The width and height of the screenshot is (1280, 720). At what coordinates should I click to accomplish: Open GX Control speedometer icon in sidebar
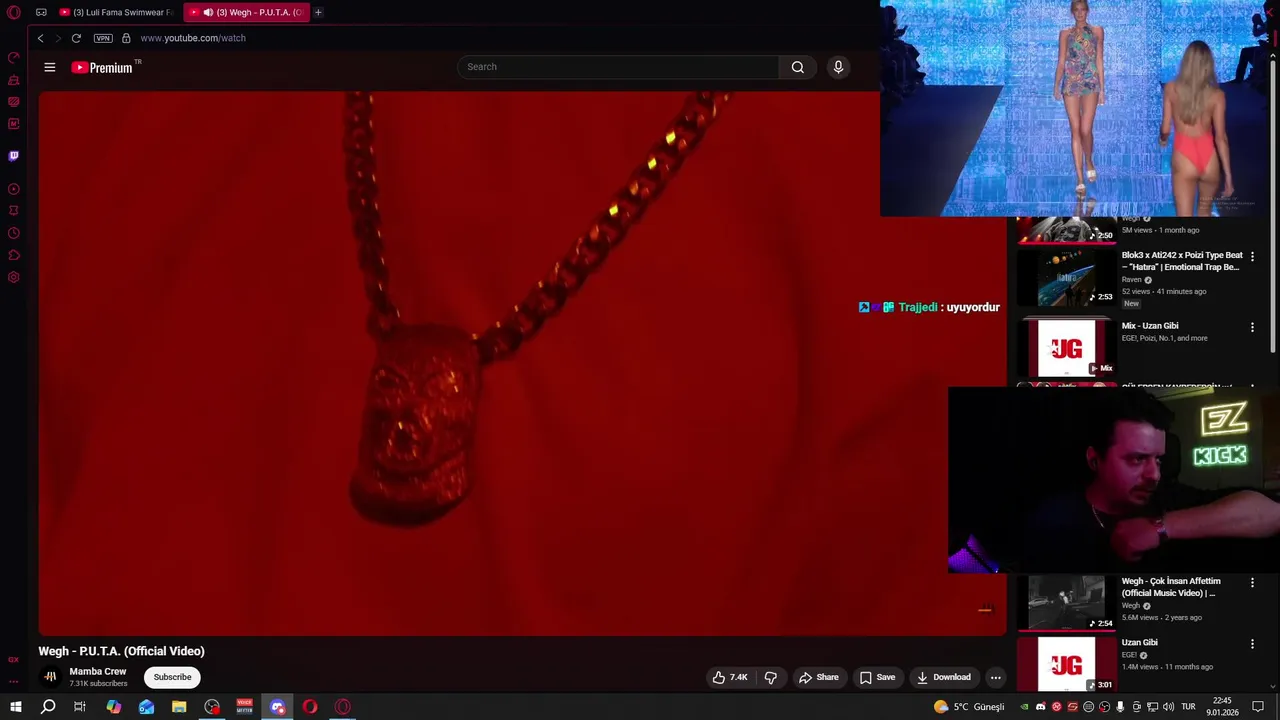point(14,57)
